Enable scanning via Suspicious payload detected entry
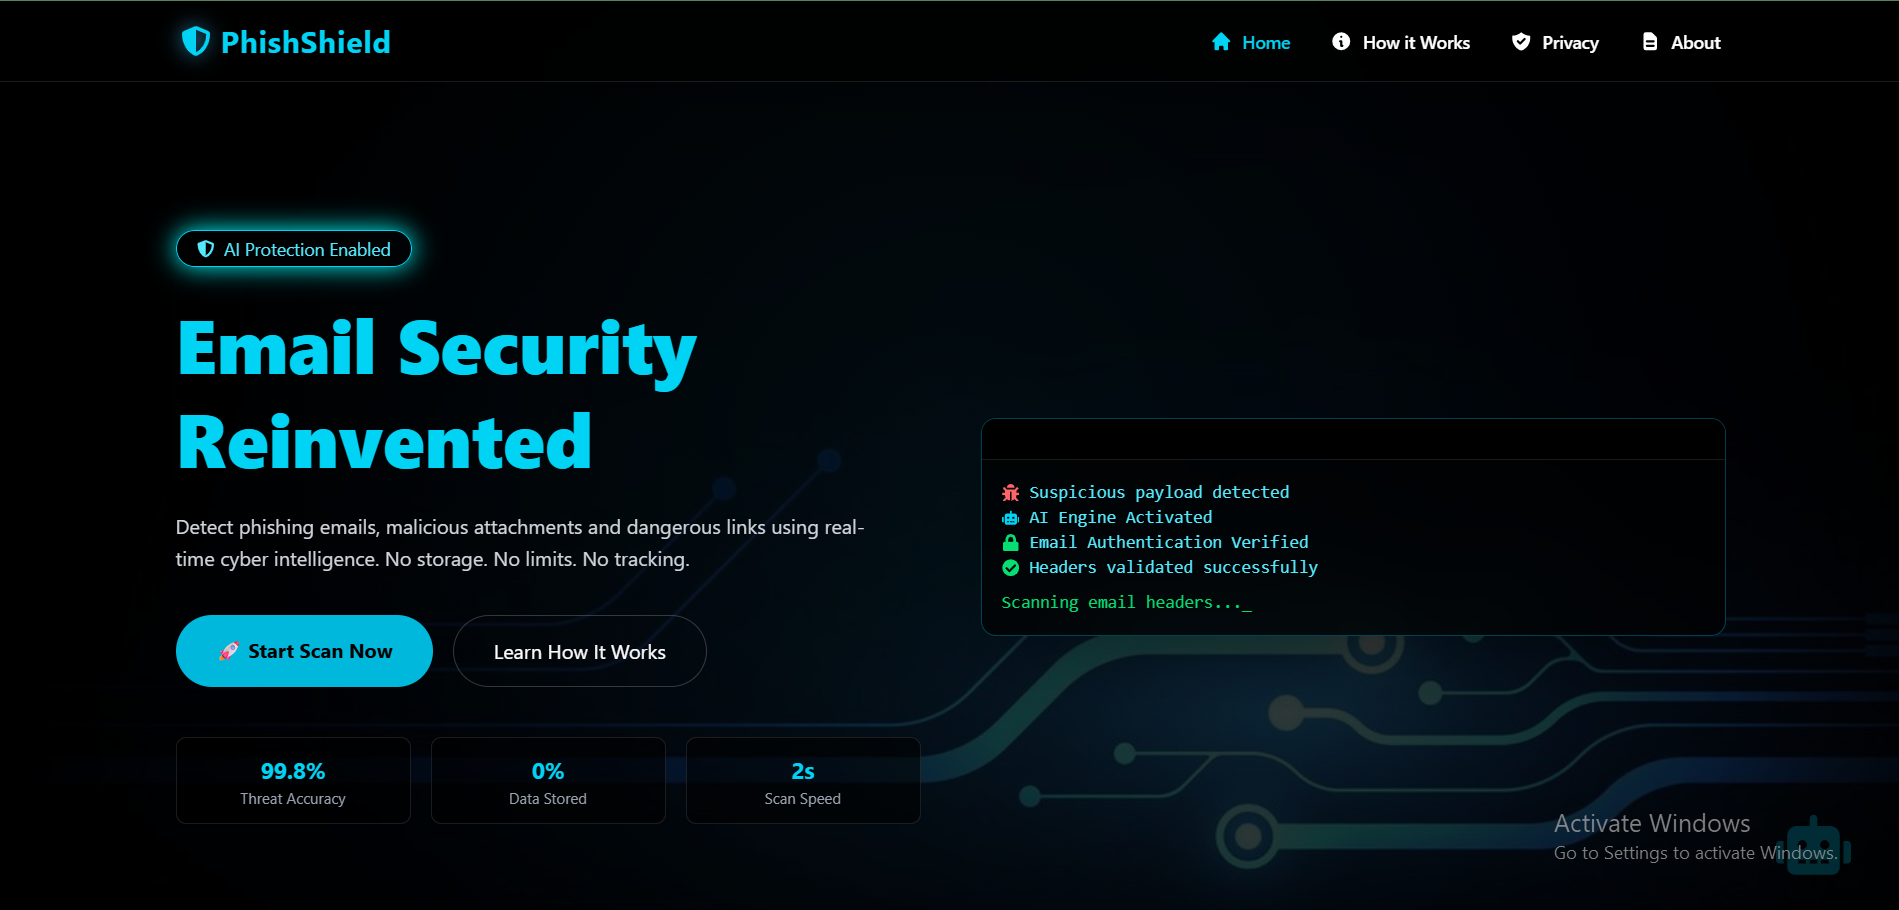 click(1159, 491)
